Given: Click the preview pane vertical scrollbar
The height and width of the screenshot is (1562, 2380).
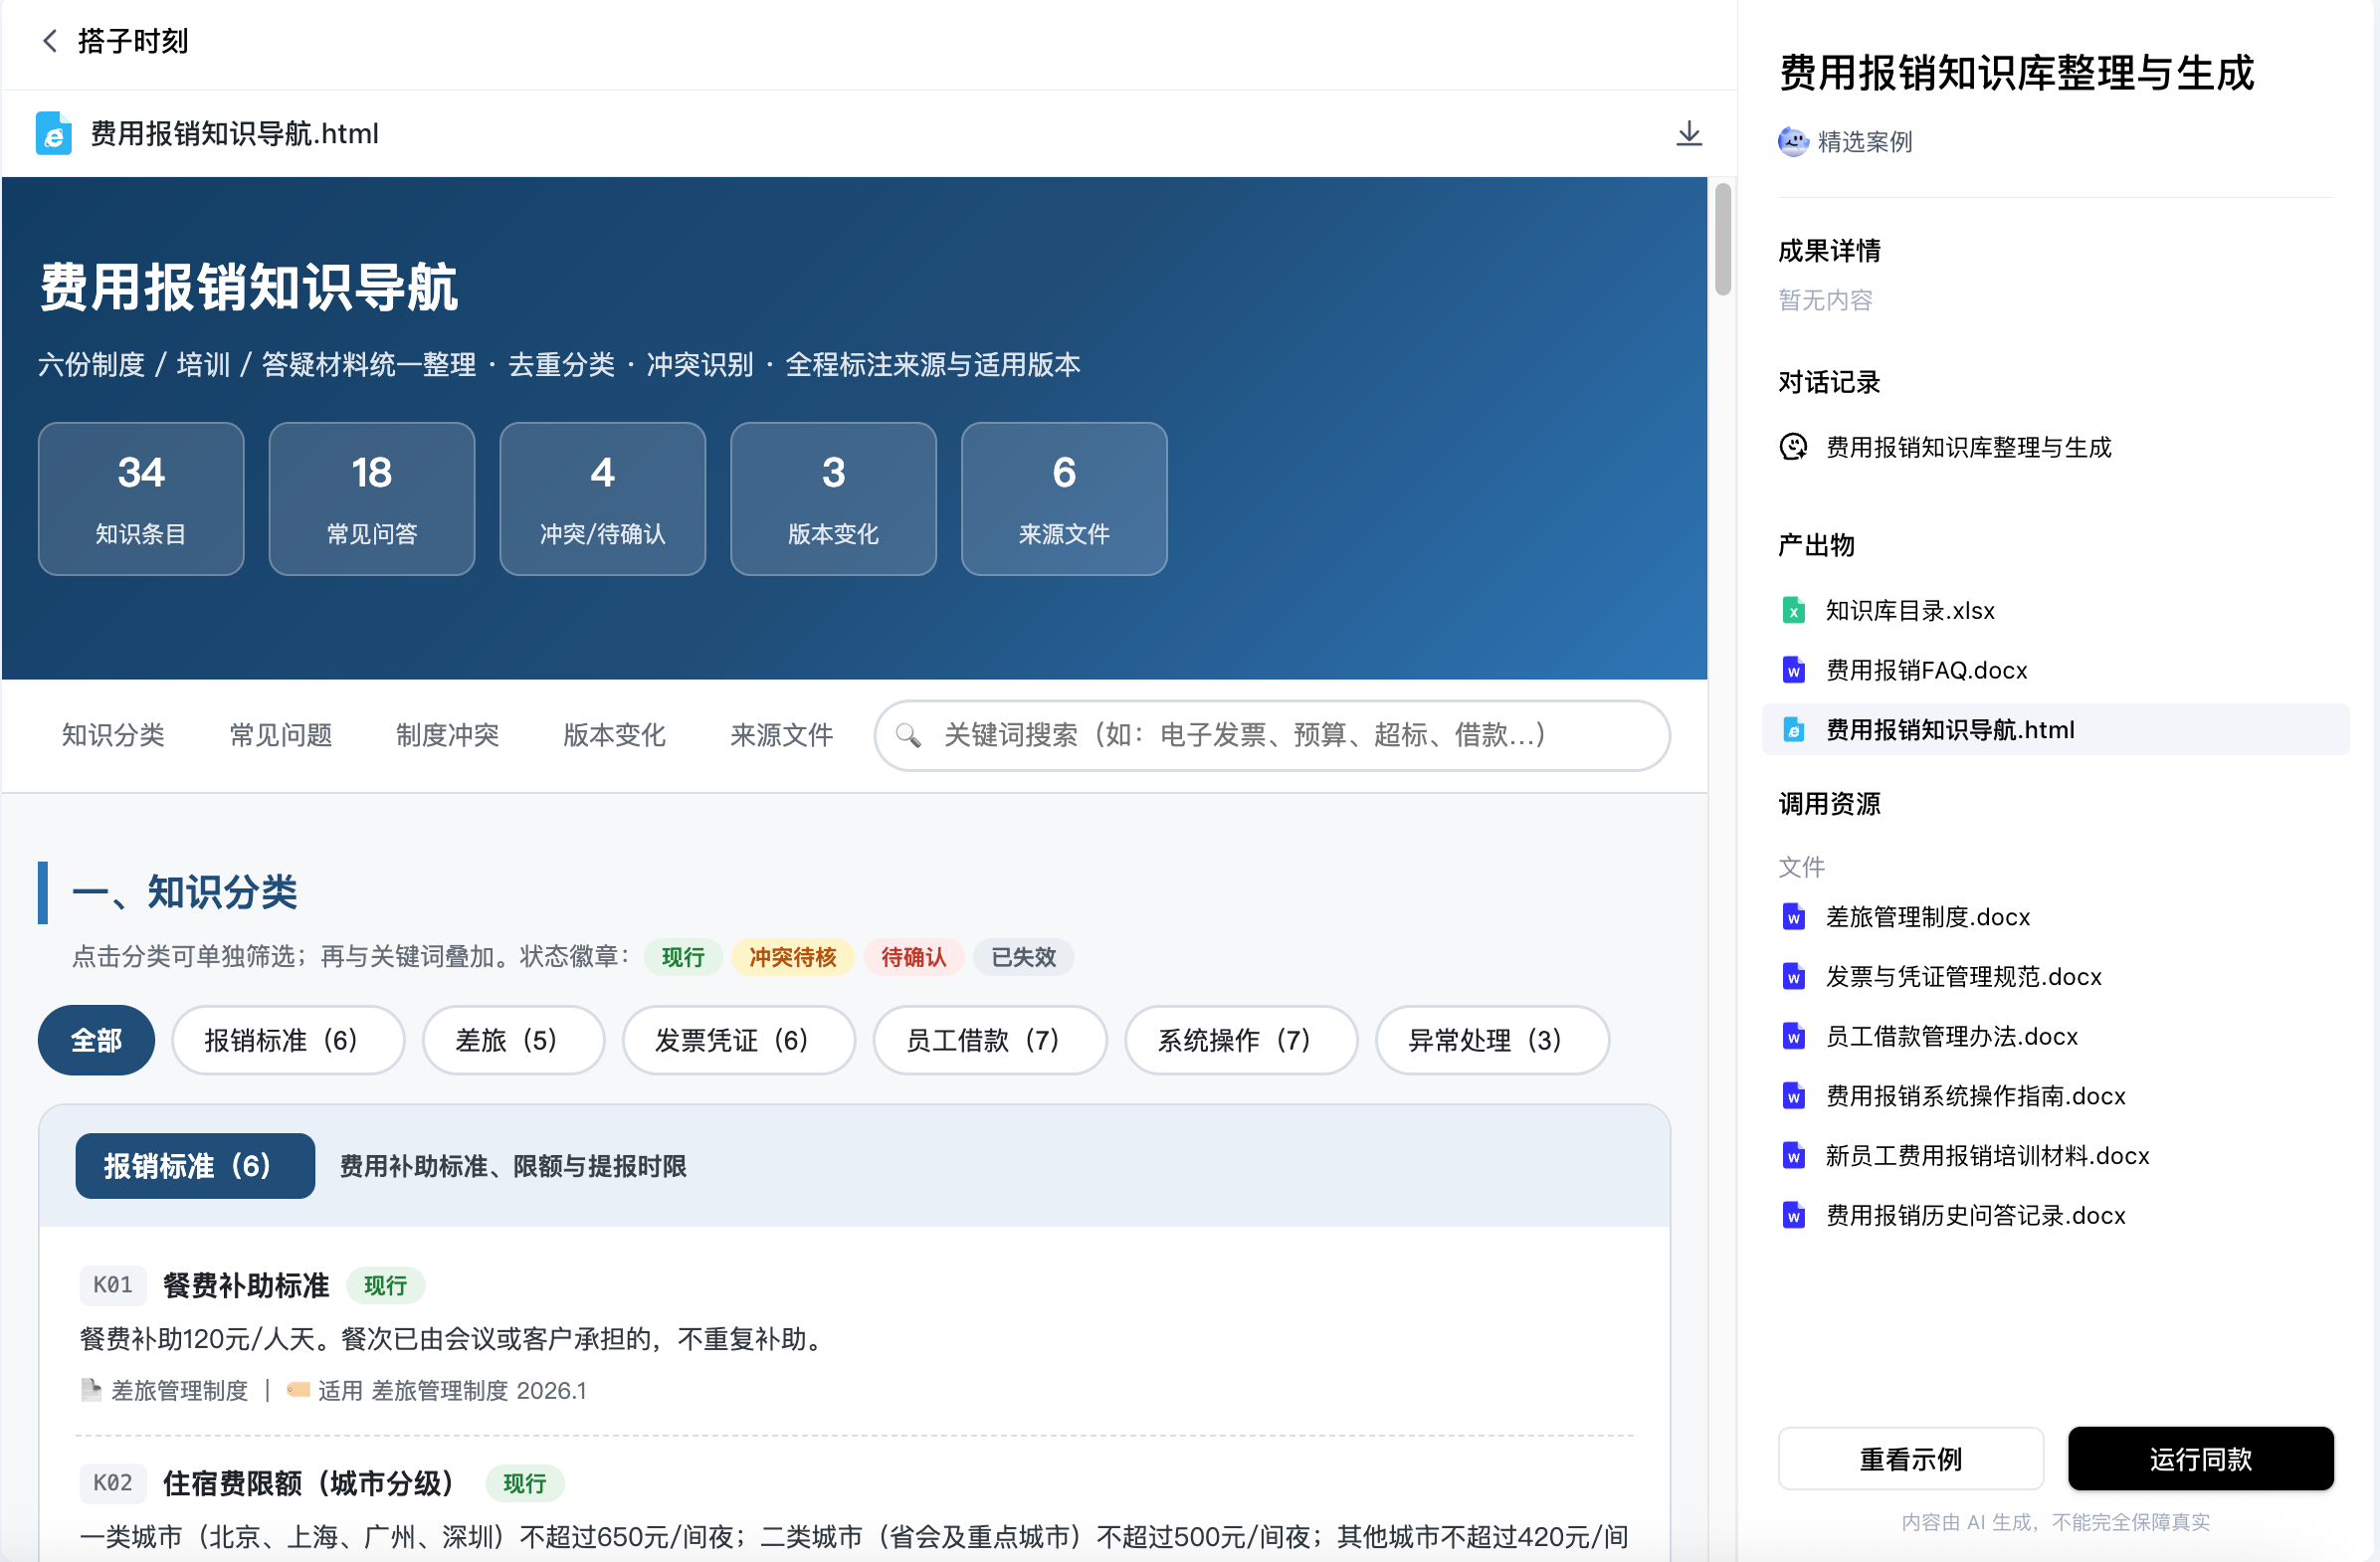Looking at the screenshot, I should (1722, 239).
